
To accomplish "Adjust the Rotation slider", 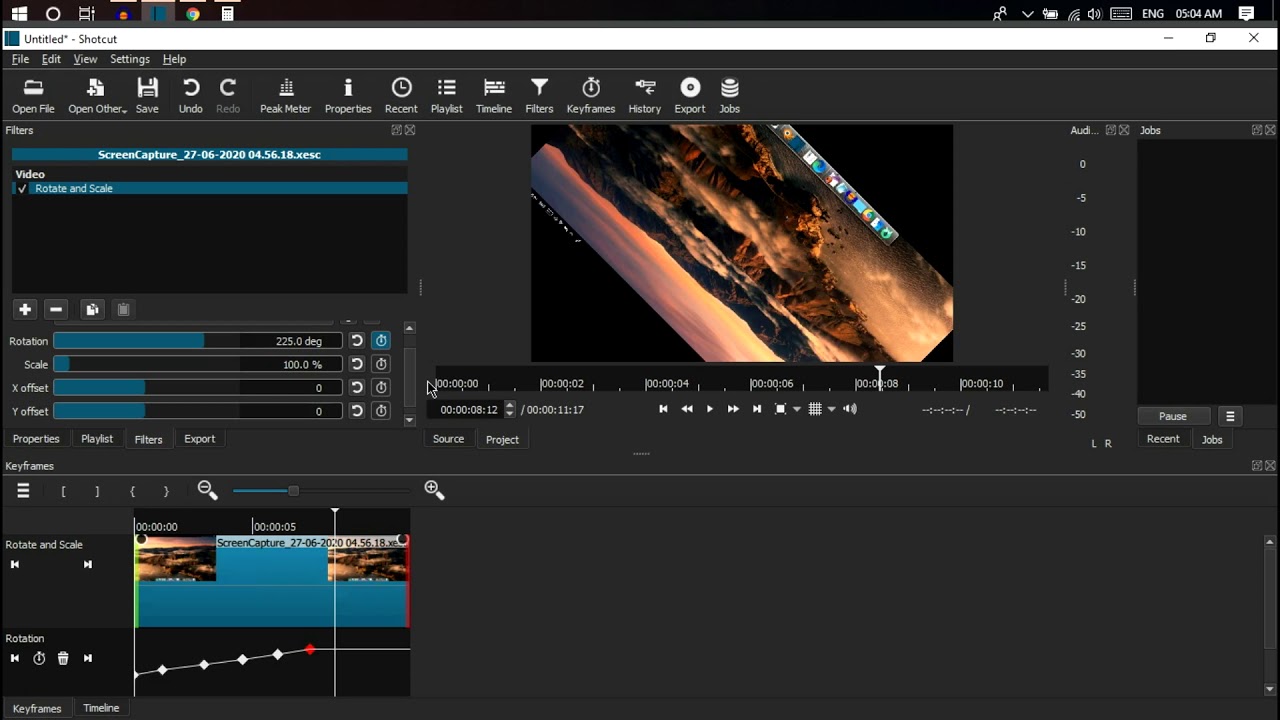I will coord(198,341).
